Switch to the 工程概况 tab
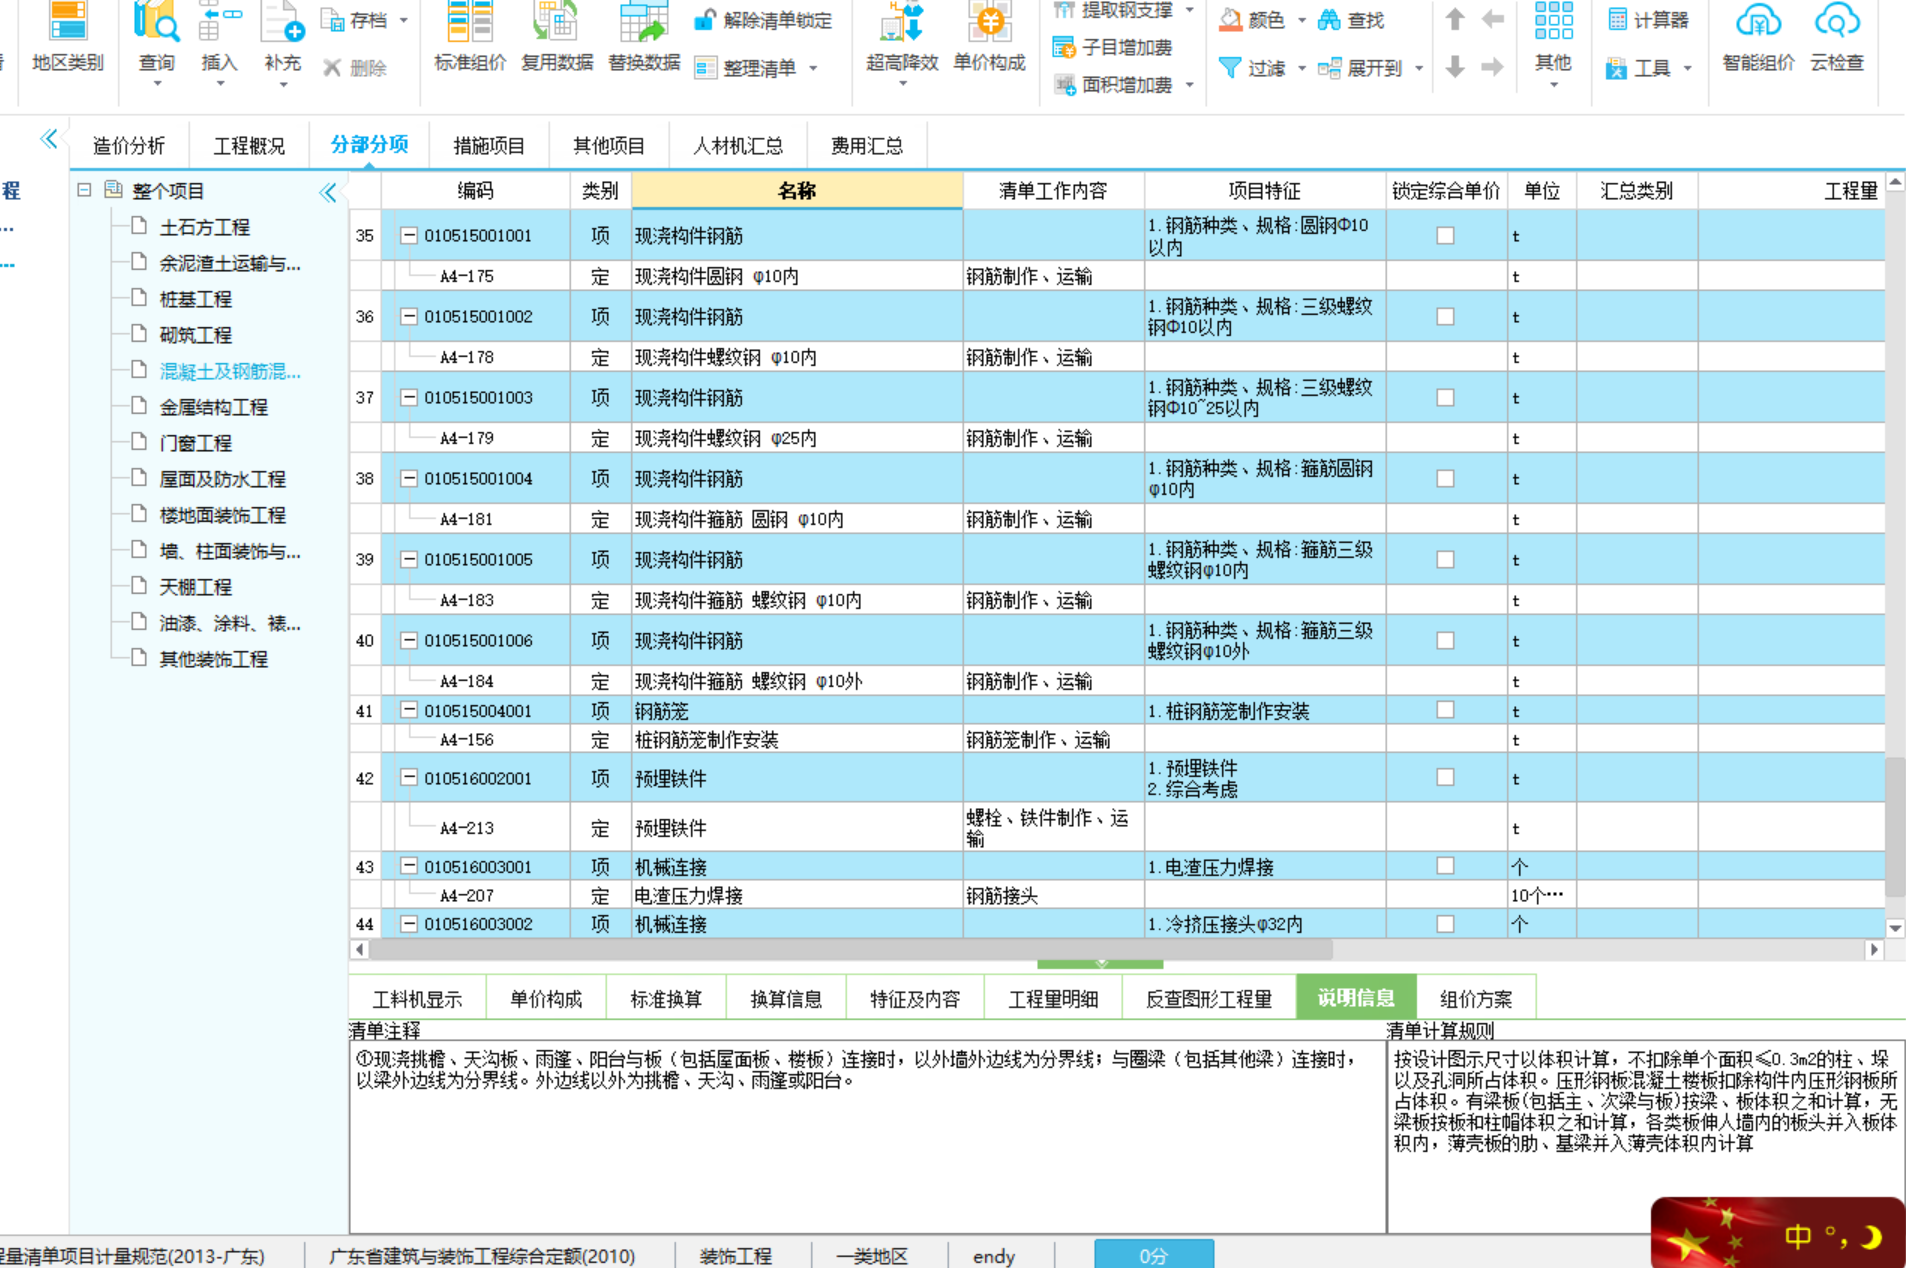Screen dimensions: 1906x1268 point(249,146)
